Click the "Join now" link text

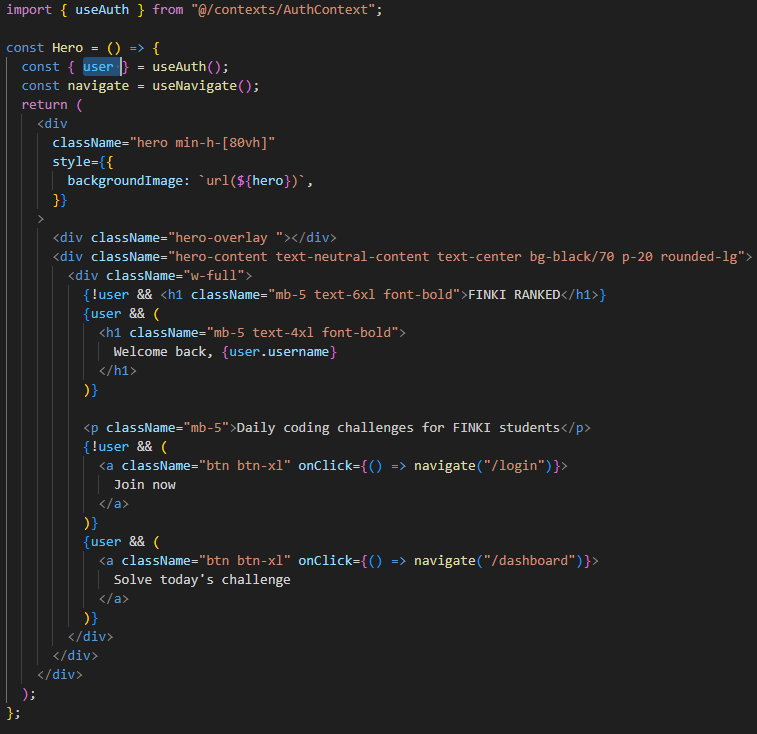click(144, 484)
